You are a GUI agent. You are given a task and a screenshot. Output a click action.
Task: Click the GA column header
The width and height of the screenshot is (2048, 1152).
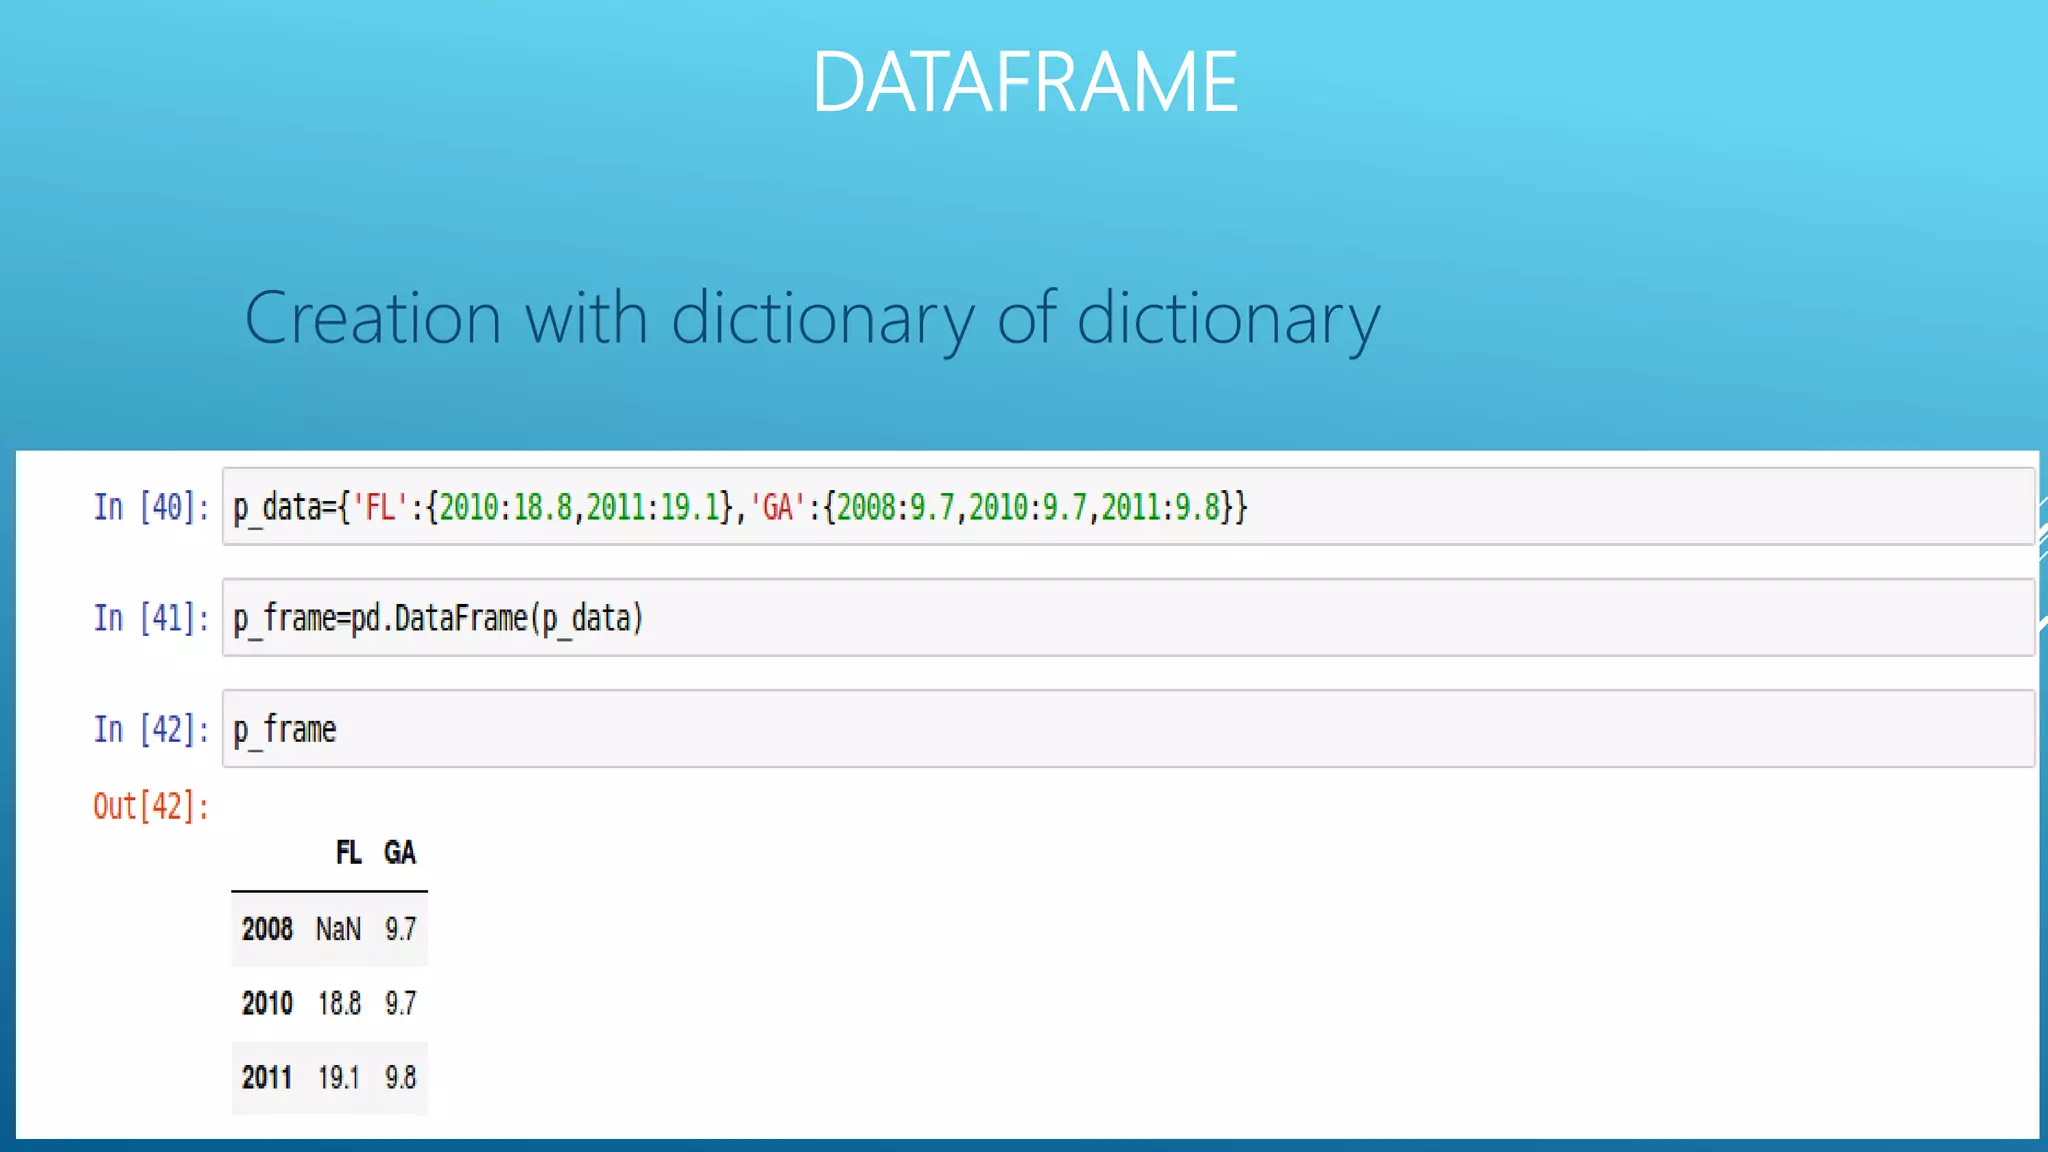[x=400, y=853]
